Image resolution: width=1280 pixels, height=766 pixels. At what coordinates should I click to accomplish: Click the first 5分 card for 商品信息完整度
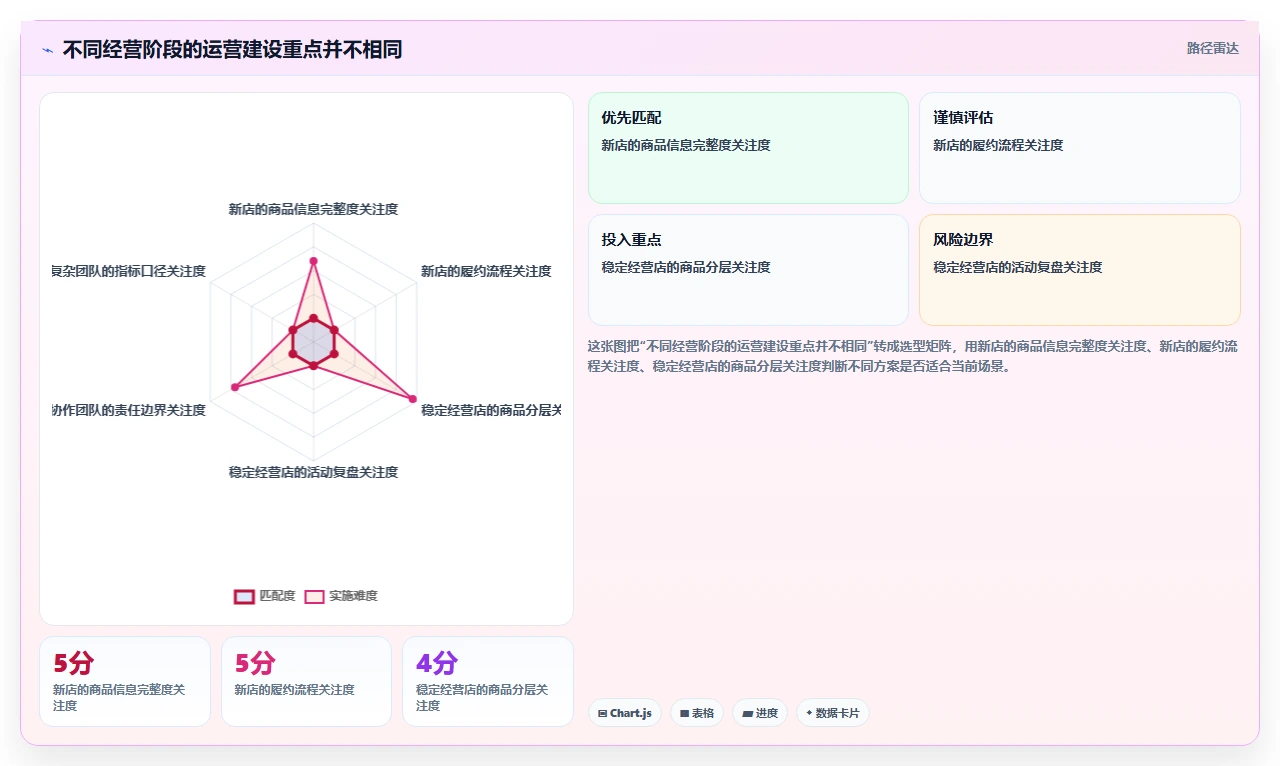tap(125, 681)
